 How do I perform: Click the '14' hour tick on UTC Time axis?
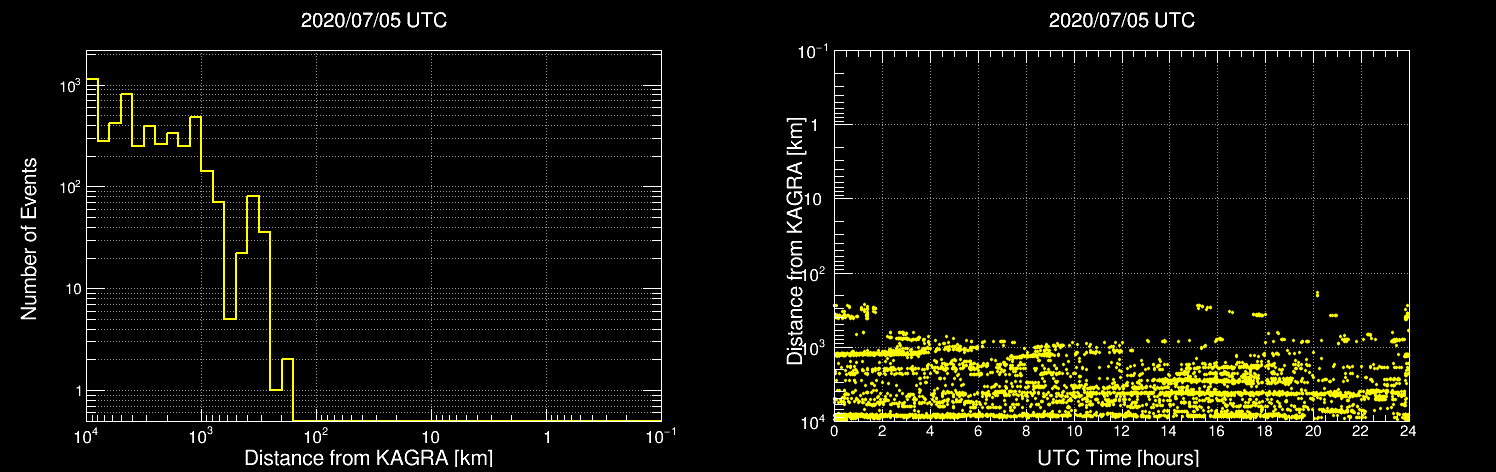[x=1170, y=431]
